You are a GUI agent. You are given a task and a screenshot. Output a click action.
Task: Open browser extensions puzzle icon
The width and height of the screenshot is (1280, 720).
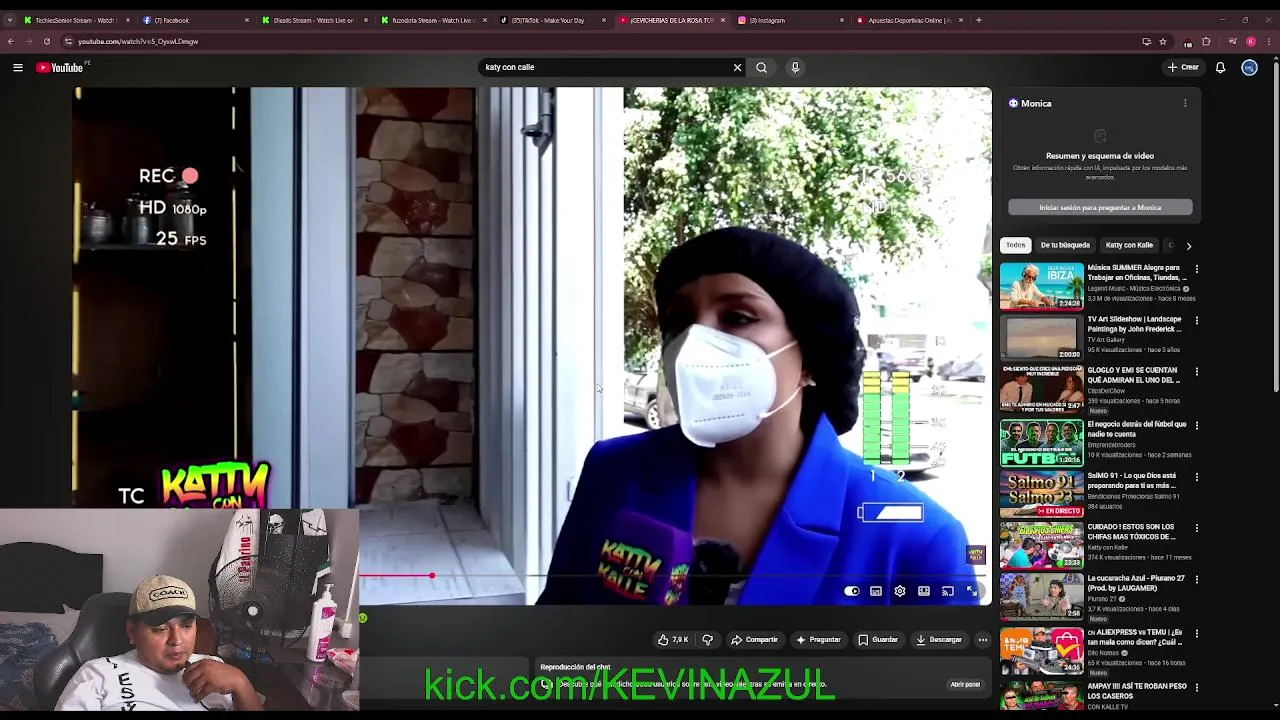(x=1206, y=41)
